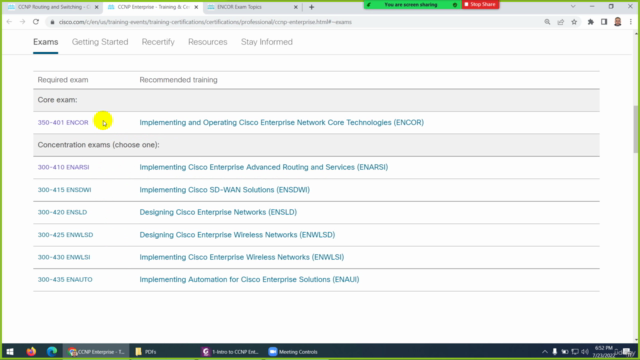
Task: Click the page vertical scrollbar thumb
Action: coord(636,129)
